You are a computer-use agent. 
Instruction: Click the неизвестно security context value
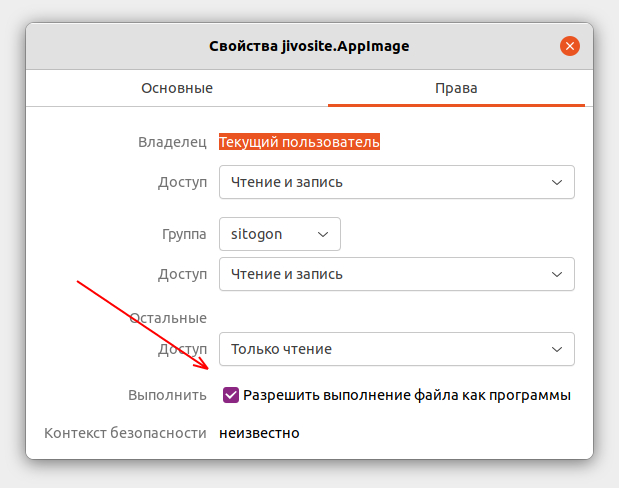coord(259,433)
